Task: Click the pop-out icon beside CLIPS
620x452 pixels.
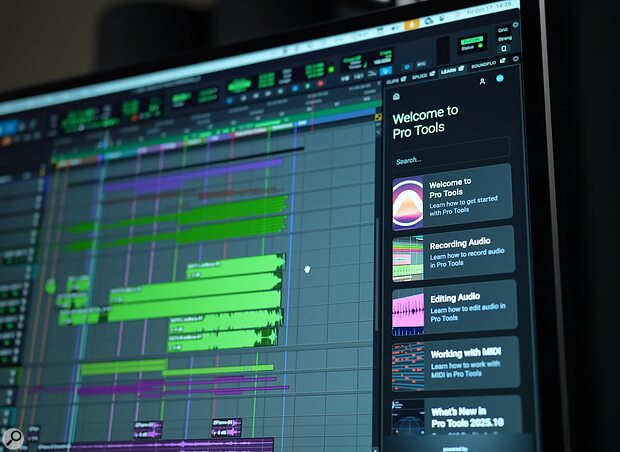Action: (403, 79)
